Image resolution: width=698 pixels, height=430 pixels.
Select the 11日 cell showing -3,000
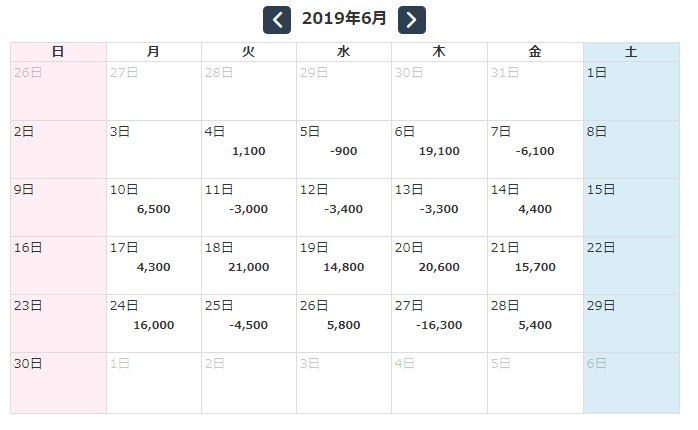tap(248, 208)
